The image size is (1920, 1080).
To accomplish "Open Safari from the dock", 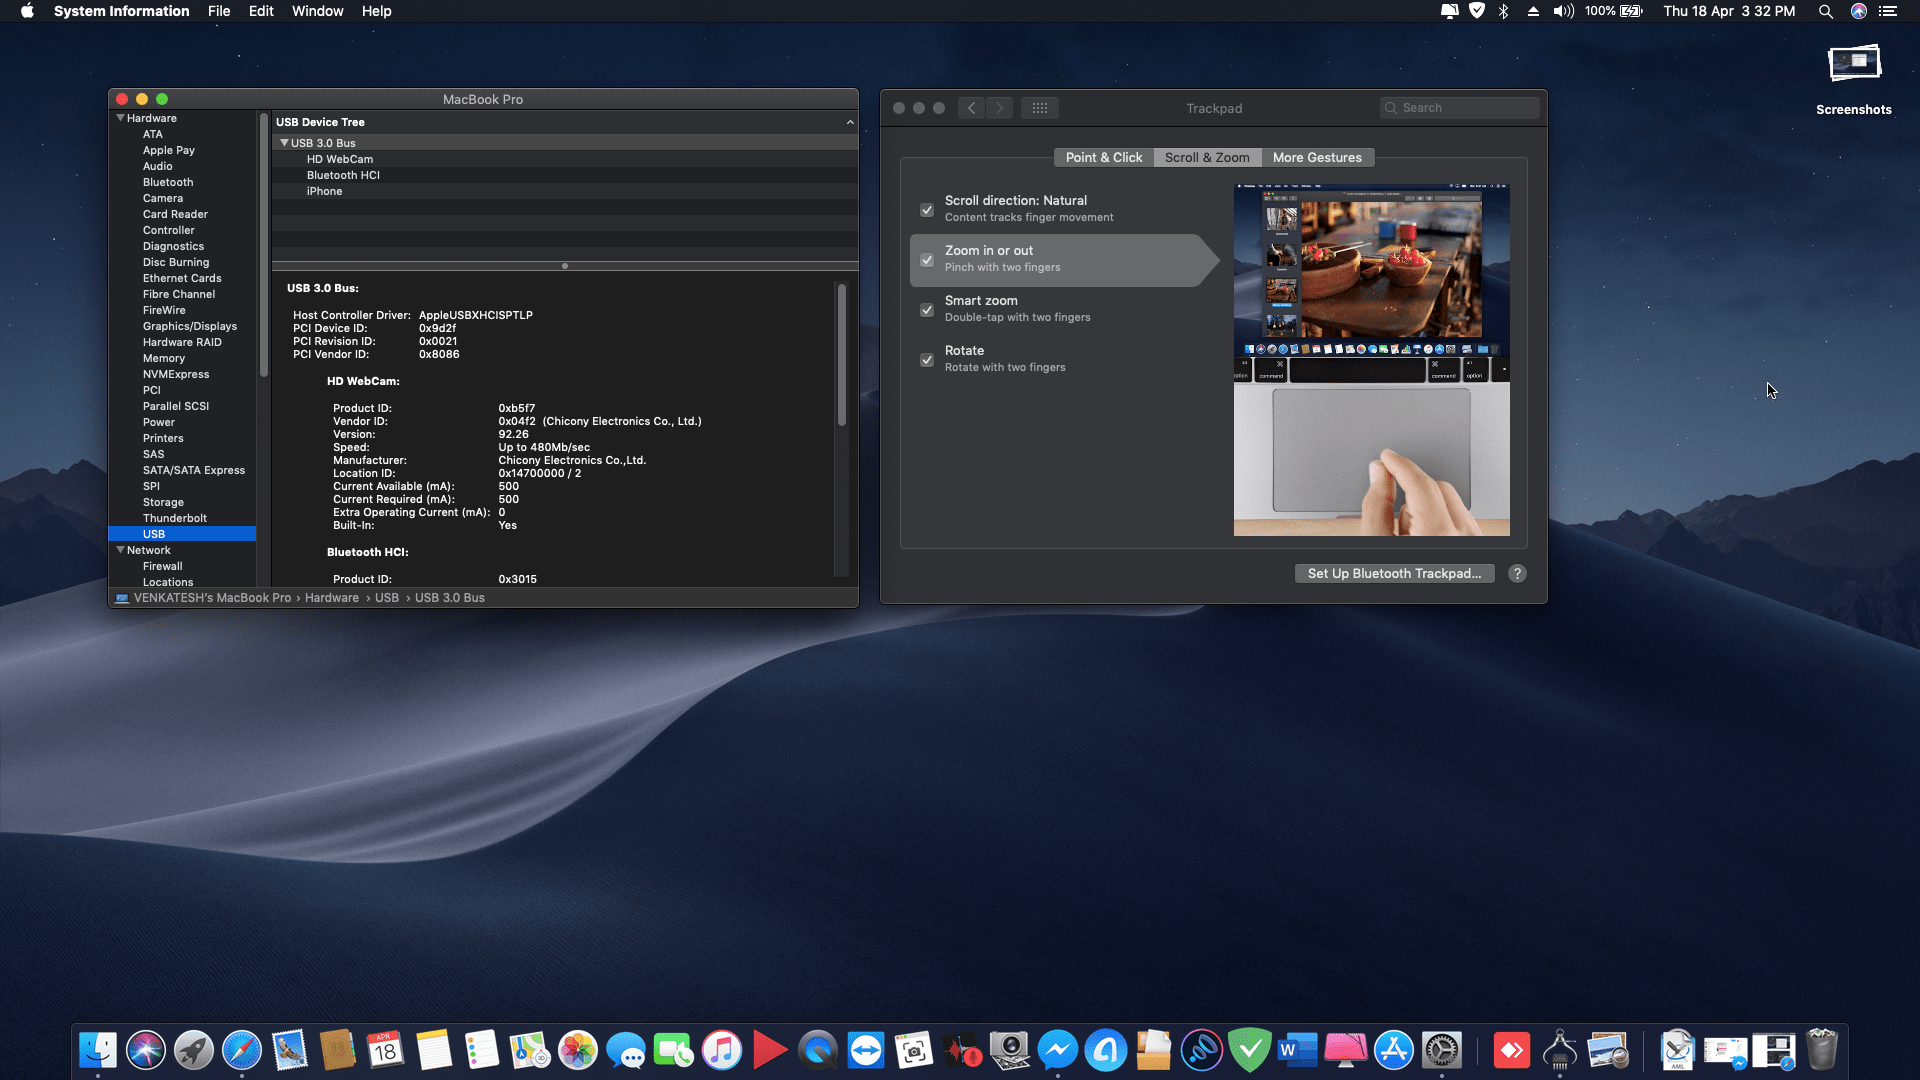I will pyautogui.click(x=241, y=1050).
